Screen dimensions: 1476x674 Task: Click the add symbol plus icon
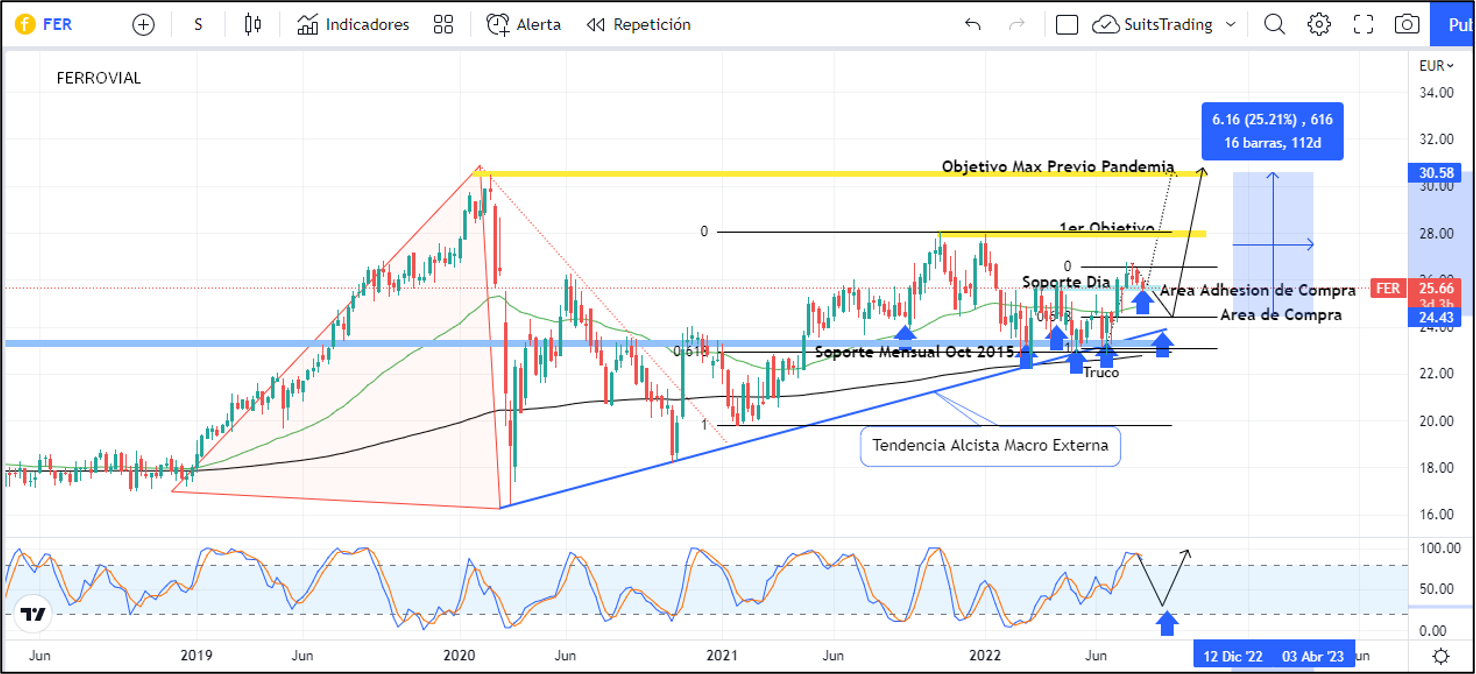pos(143,25)
